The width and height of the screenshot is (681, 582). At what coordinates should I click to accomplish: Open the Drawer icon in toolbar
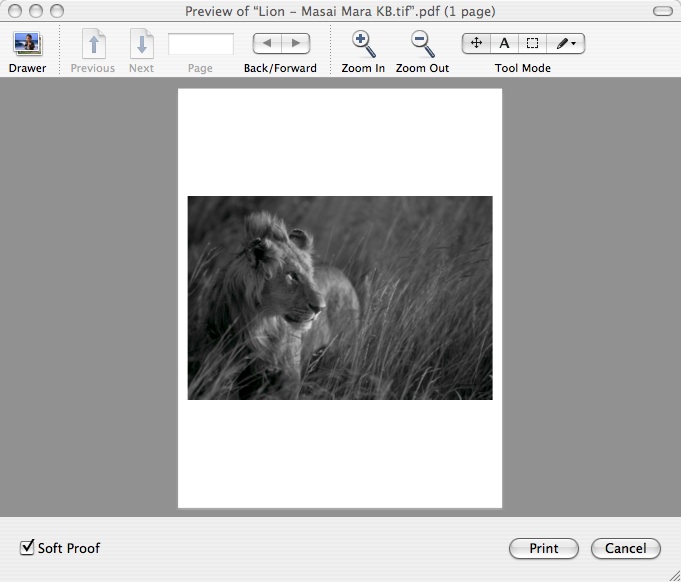(27, 45)
